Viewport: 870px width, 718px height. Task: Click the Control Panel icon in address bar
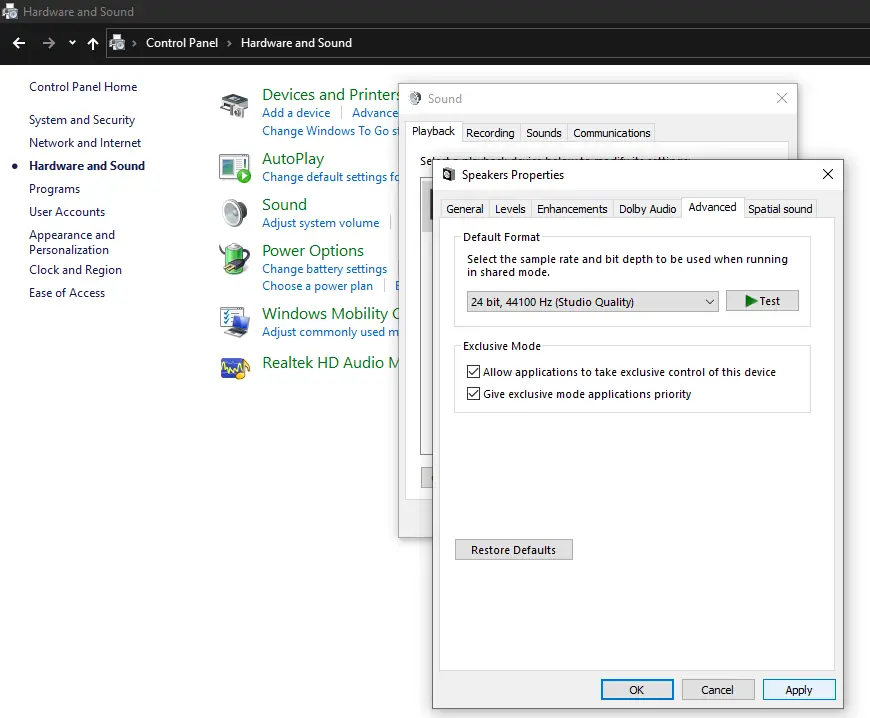click(117, 43)
